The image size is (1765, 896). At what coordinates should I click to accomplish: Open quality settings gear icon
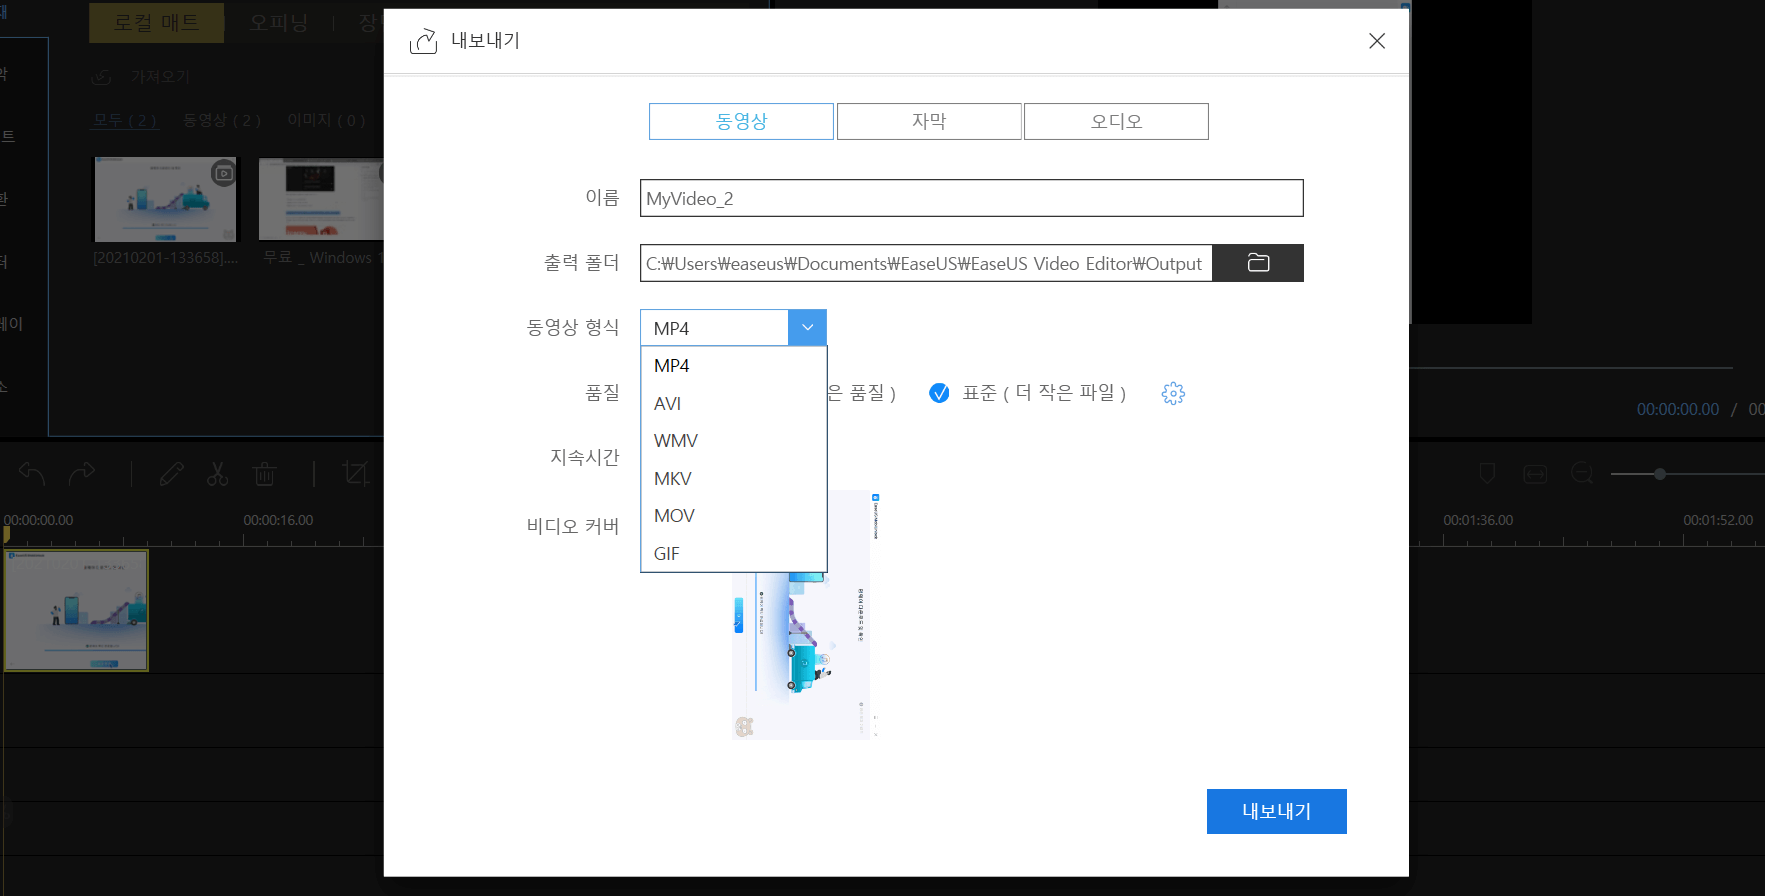(x=1173, y=393)
